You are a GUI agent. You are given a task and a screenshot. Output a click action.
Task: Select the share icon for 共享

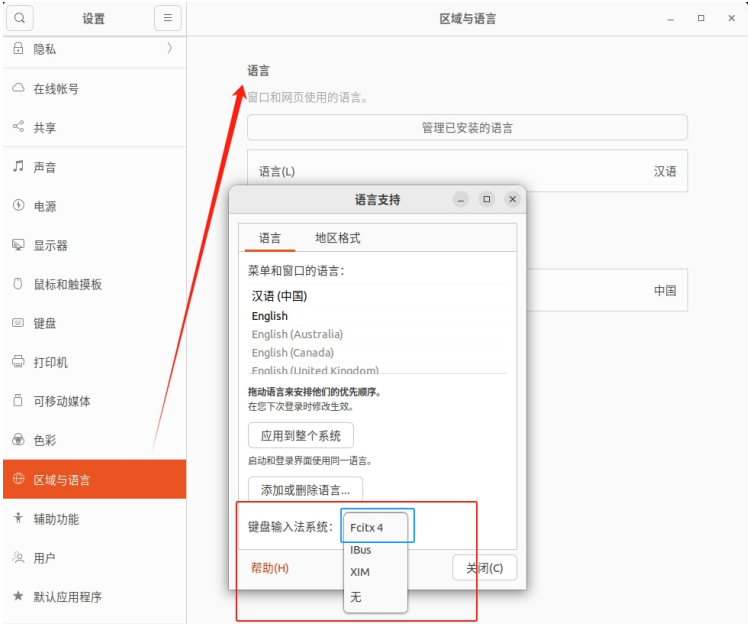pyautogui.click(x=18, y=127)
